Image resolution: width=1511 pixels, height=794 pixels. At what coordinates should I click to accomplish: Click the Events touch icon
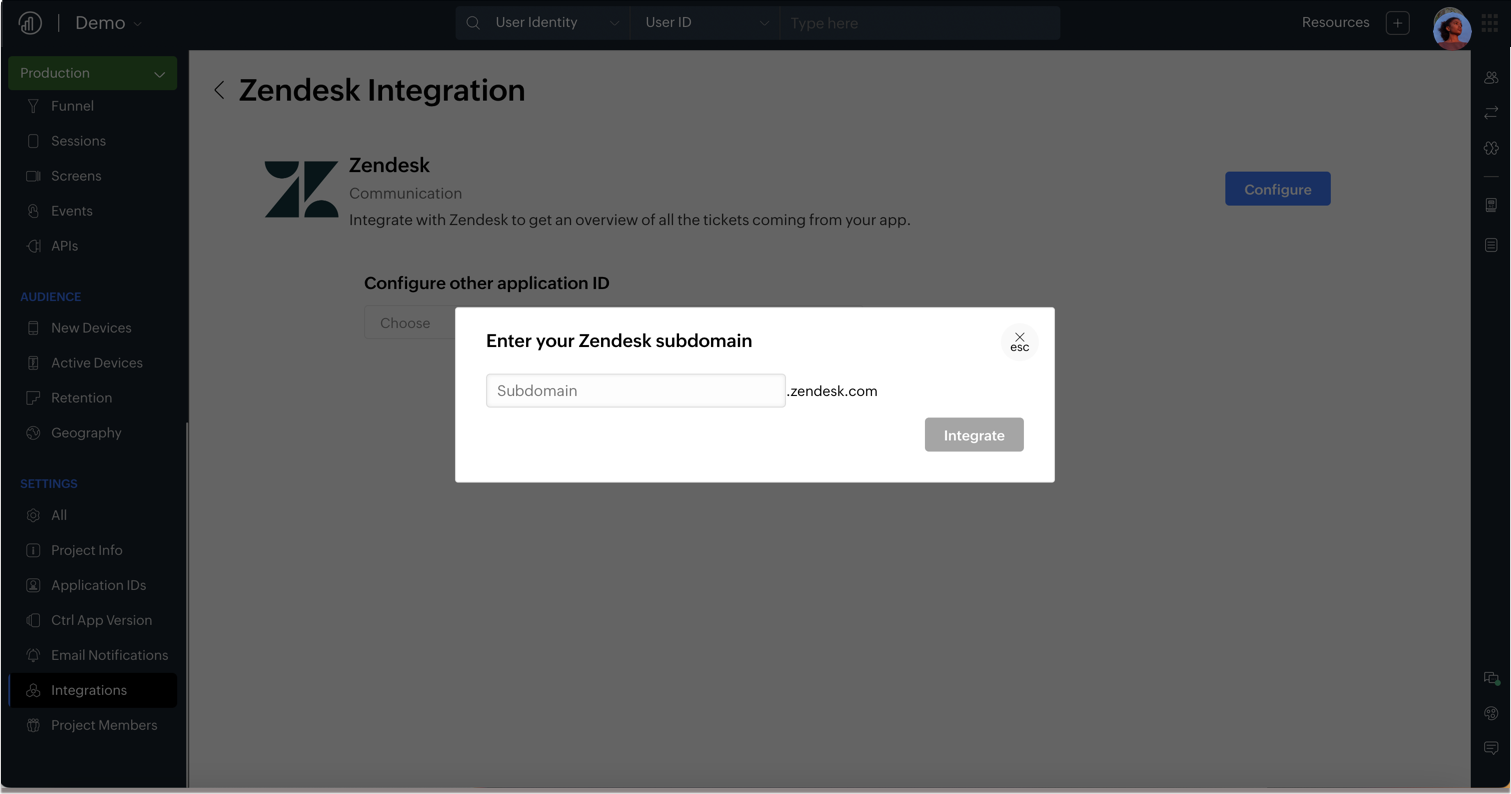coord(33,211)
